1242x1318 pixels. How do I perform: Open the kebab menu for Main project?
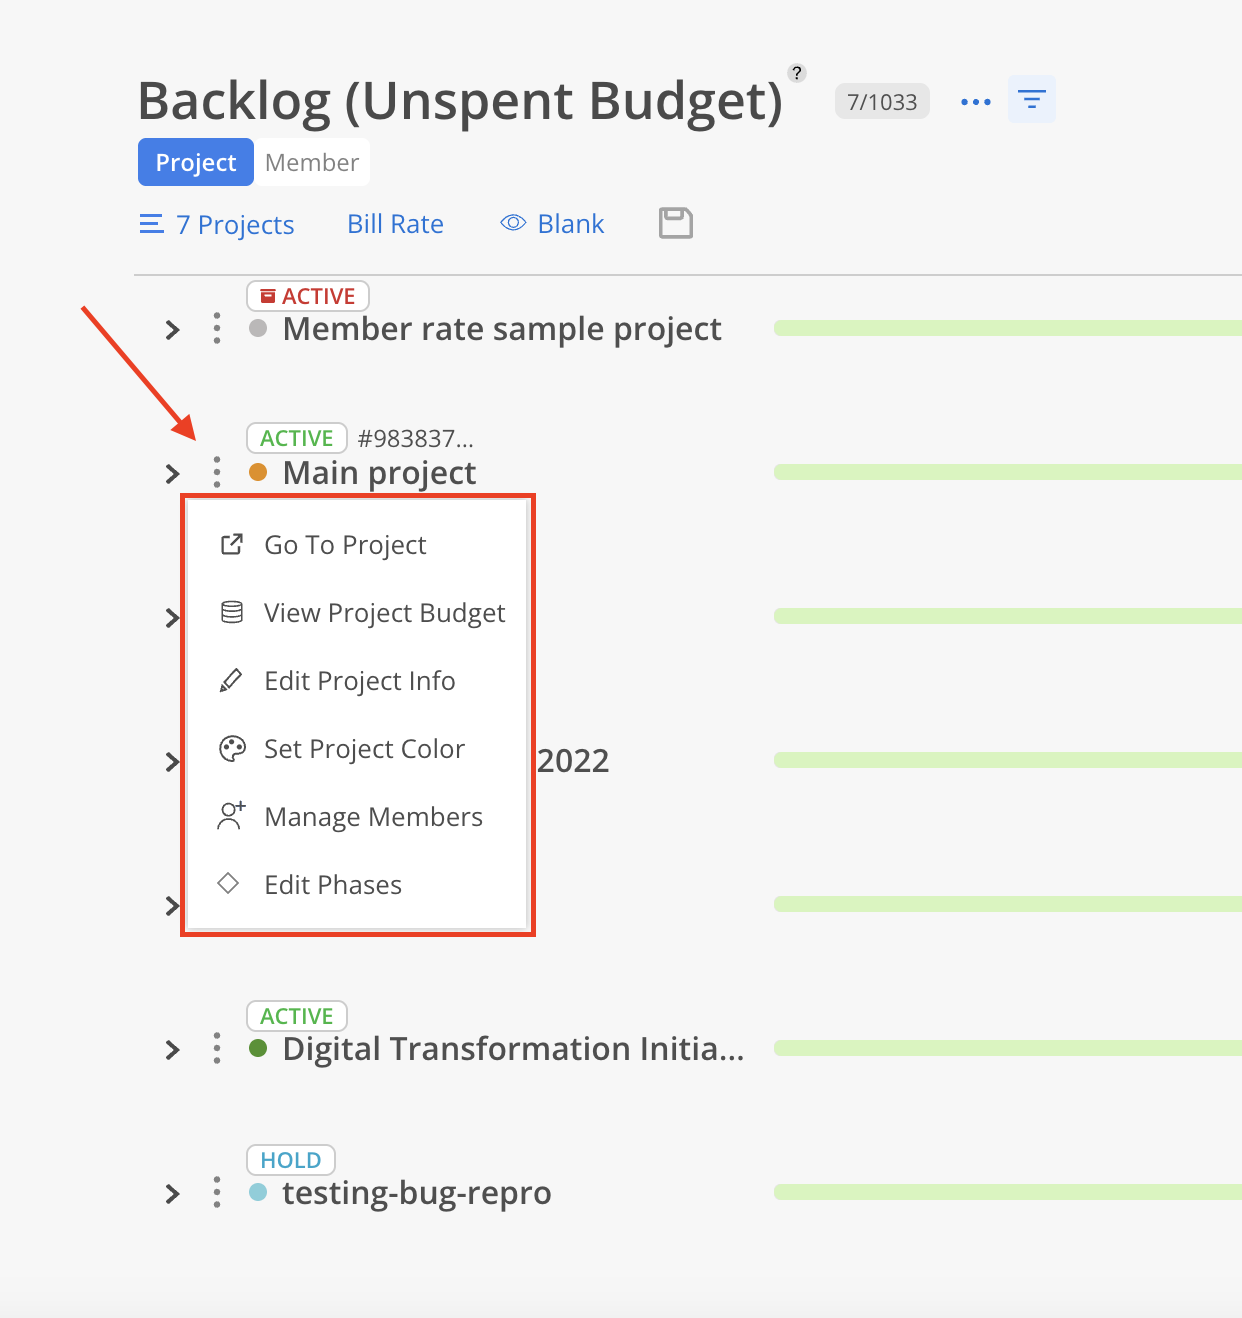pos(217,472)
